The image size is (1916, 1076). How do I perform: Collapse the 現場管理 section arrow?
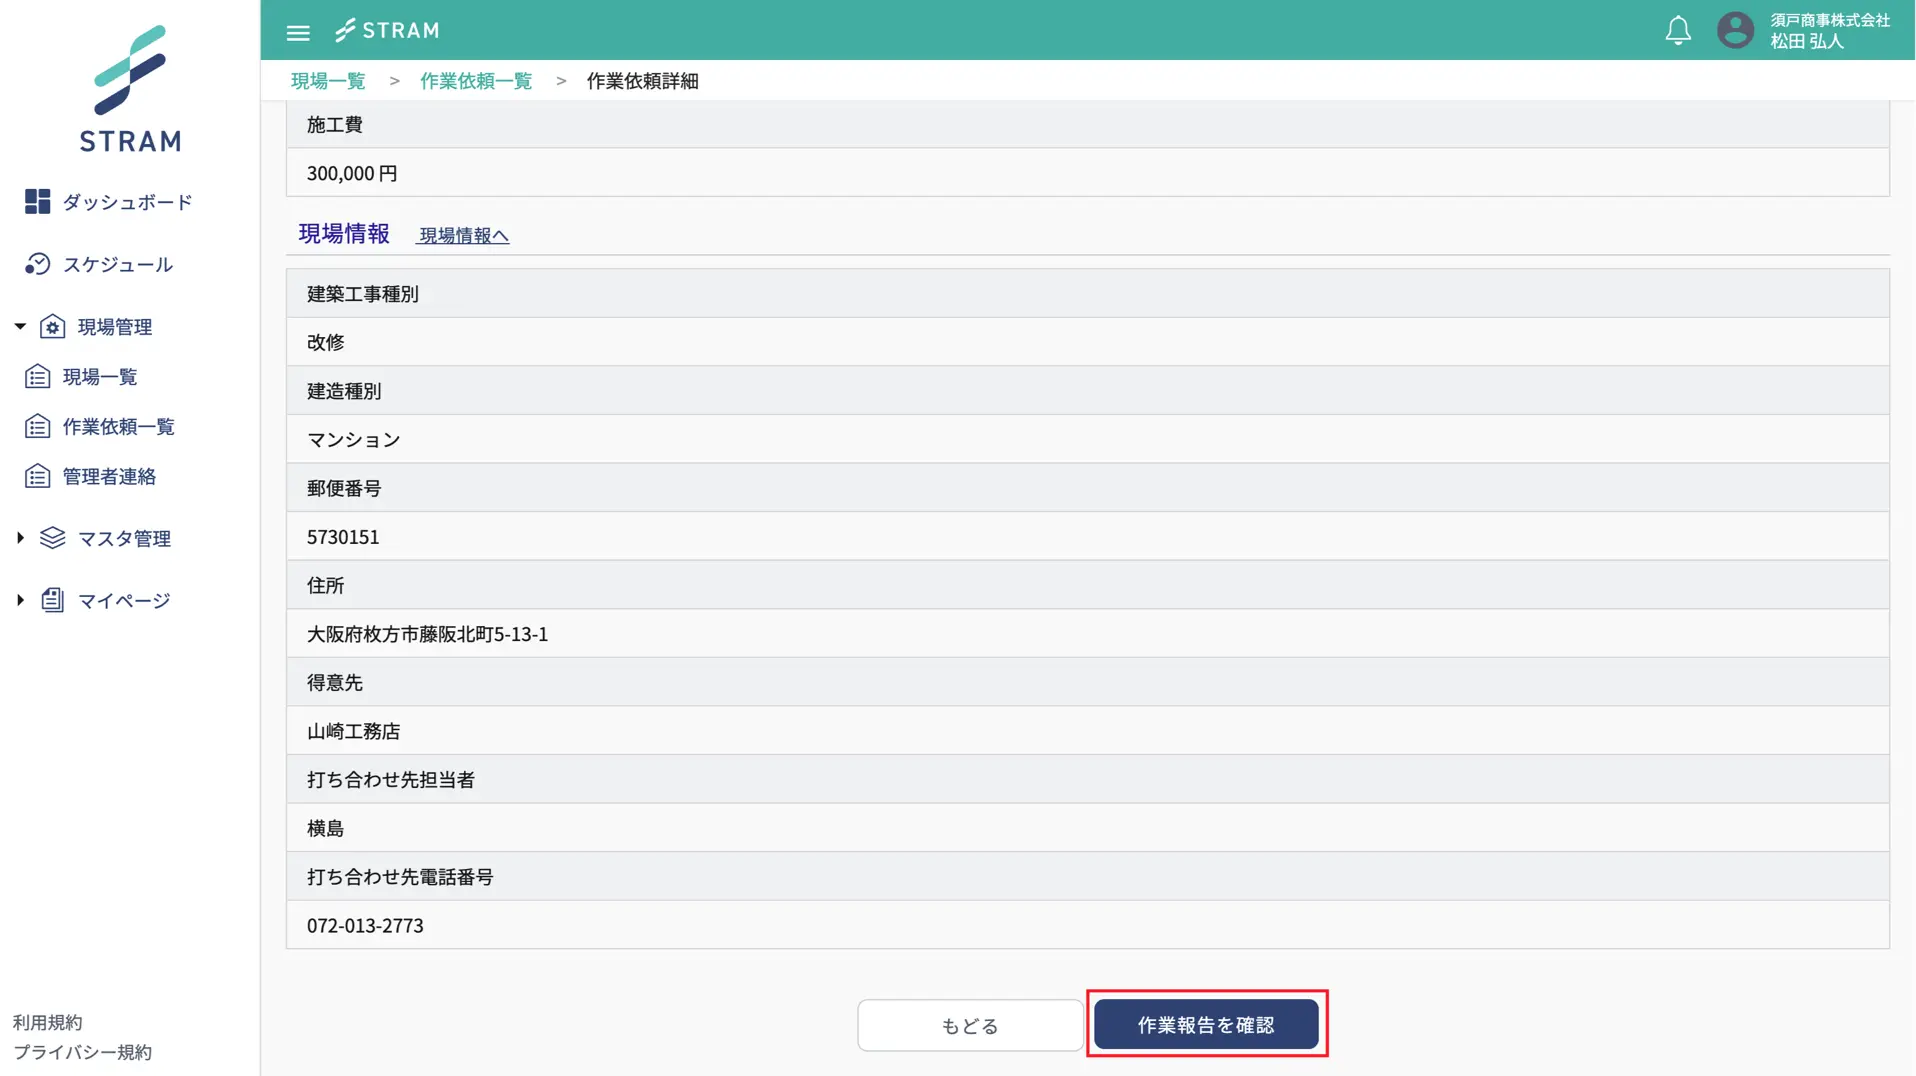20,326
